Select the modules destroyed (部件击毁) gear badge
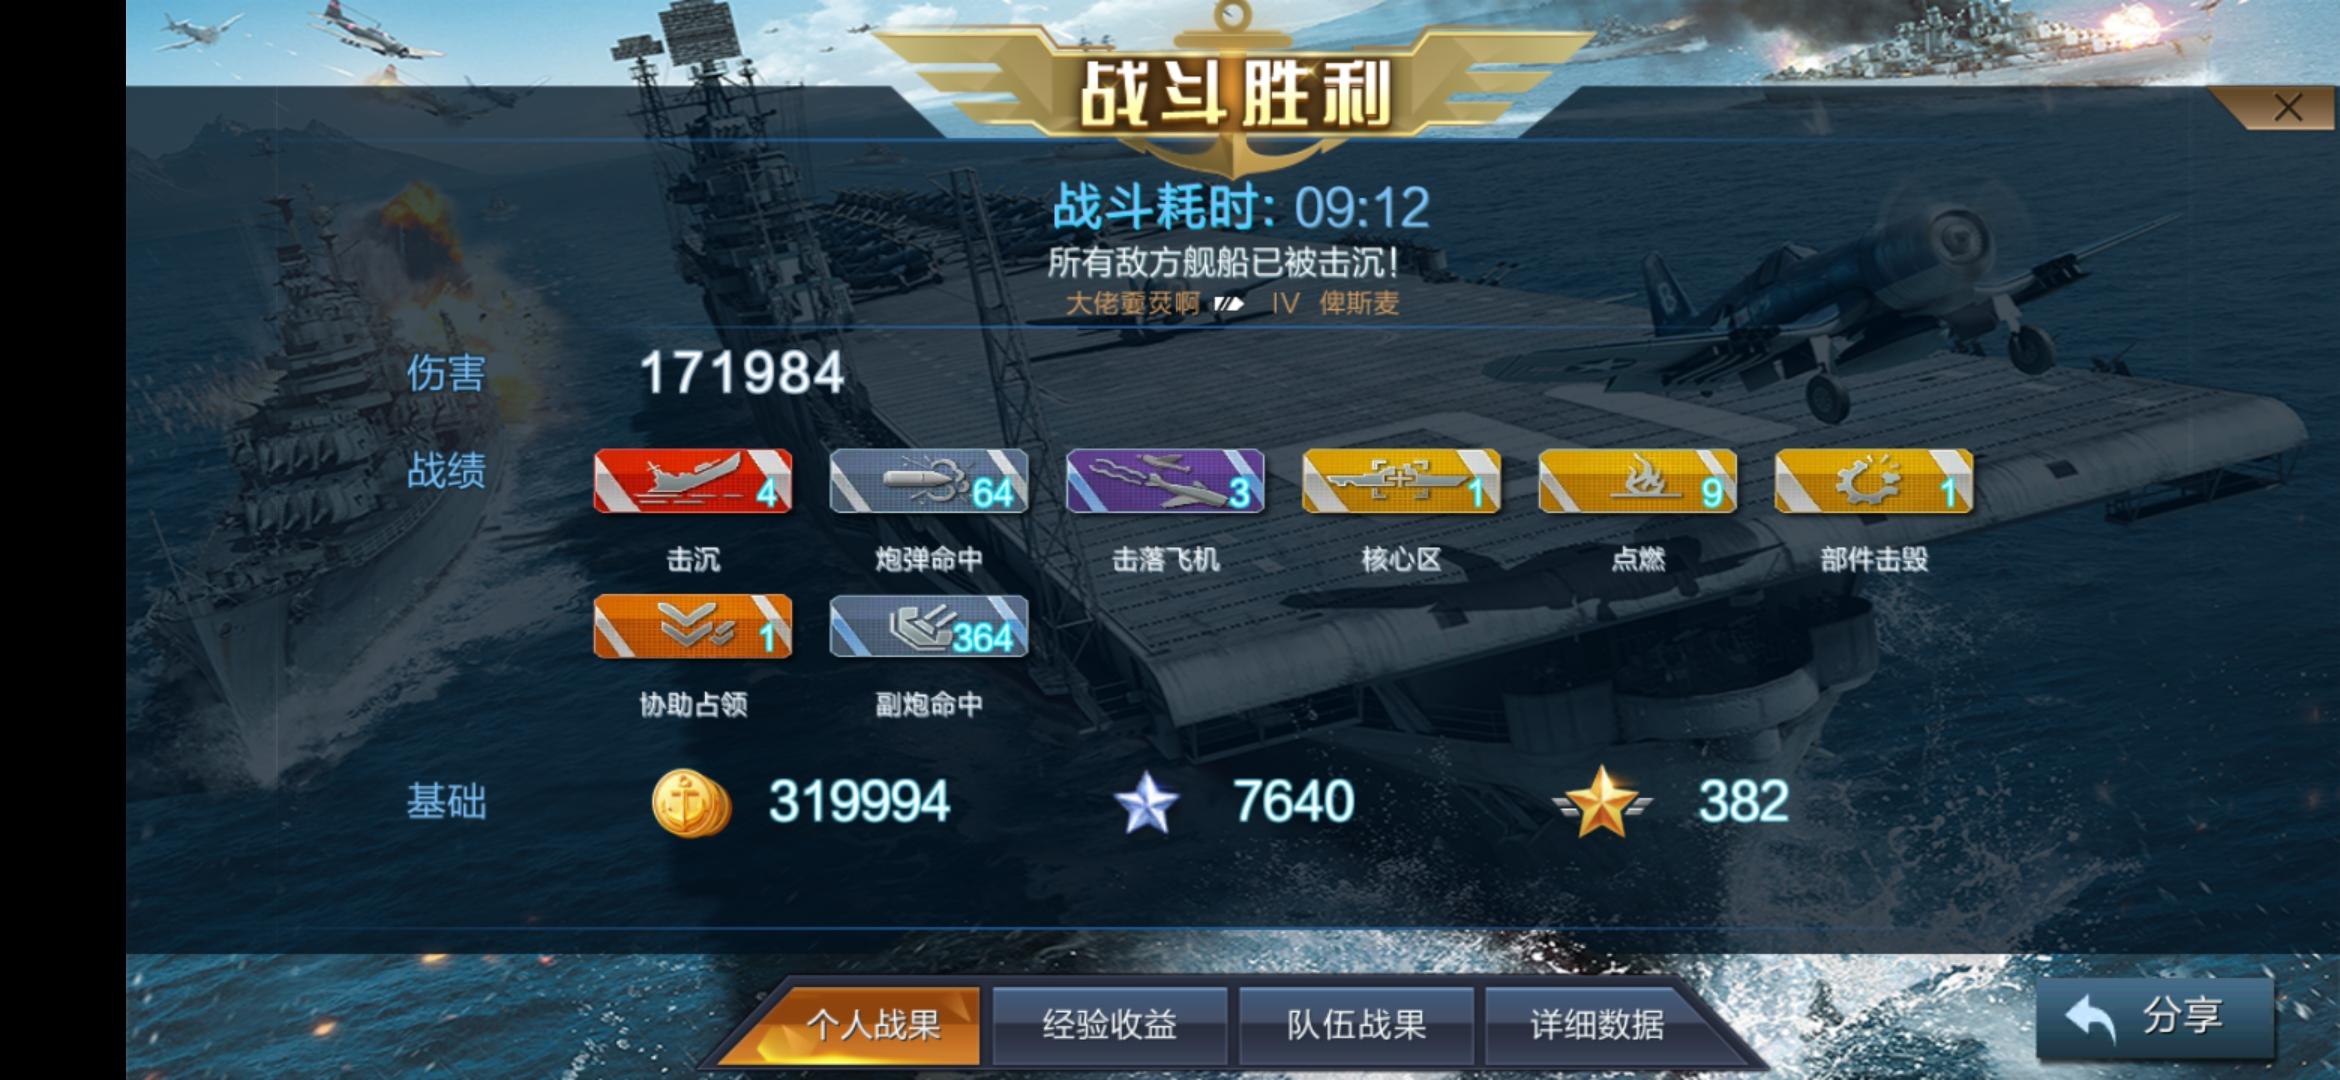This screenshot has height=1080, width=2340. [x=1874, y=481]
